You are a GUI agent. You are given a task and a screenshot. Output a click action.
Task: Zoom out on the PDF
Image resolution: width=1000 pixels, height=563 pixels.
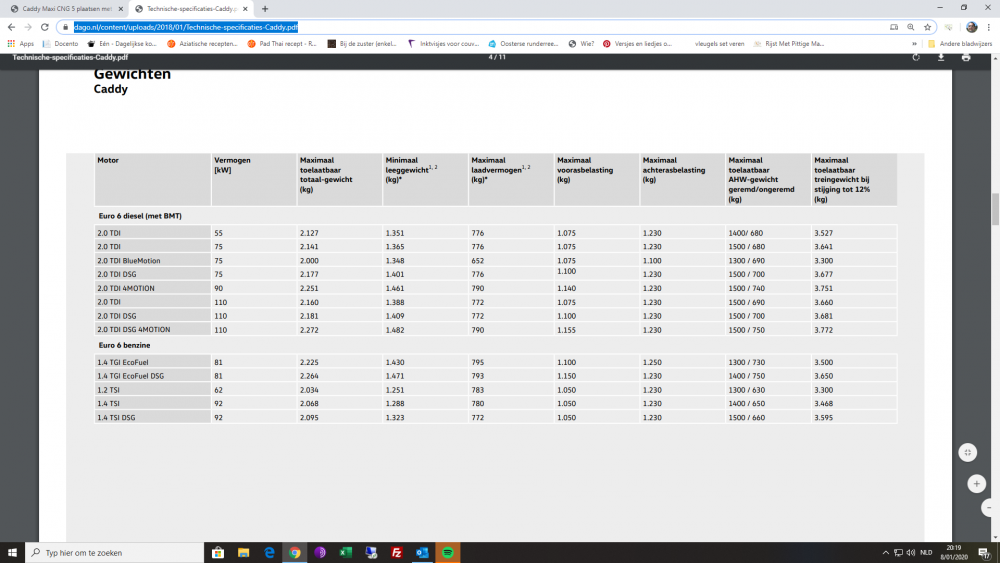tap(989, 508)
